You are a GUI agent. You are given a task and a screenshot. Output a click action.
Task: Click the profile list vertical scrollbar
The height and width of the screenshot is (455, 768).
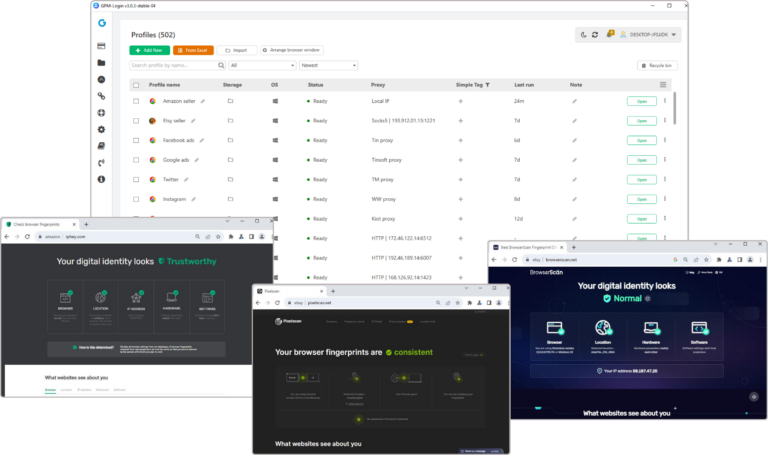click(x=674, y=108)
